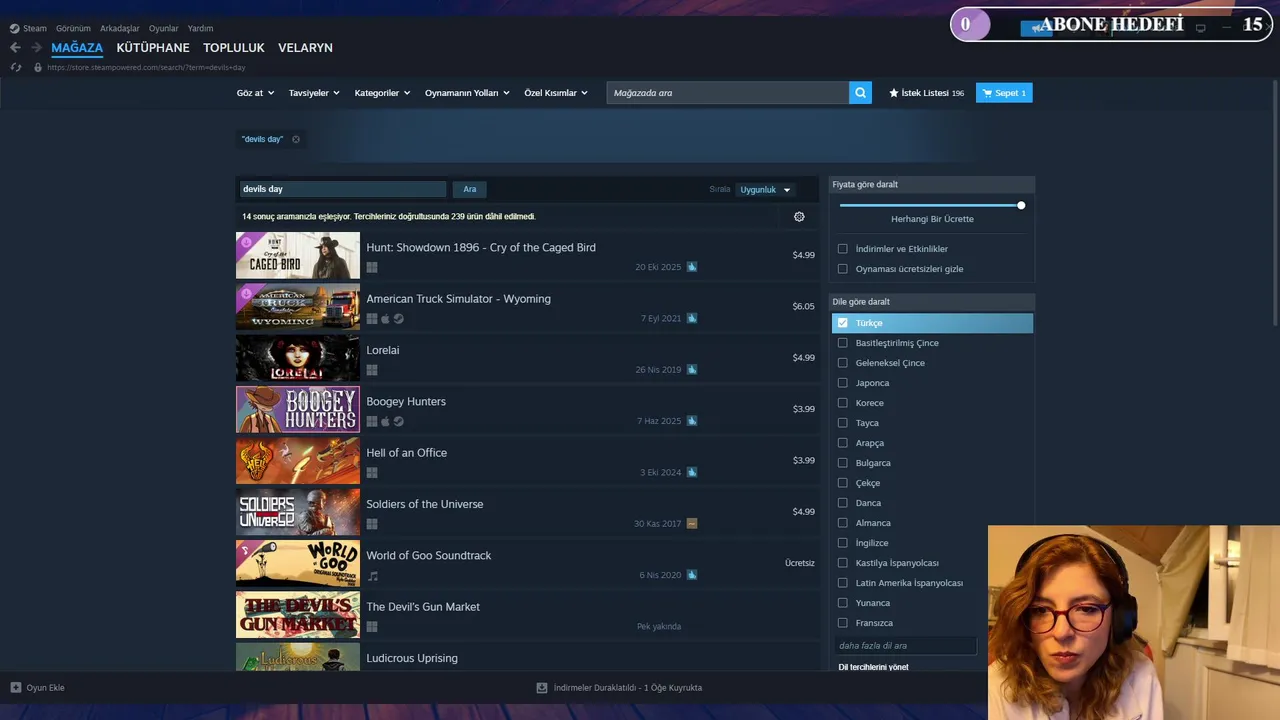Viewport: 1280px width, 720px height.
Task: Go forward with the right arrow
Action: 36,47
